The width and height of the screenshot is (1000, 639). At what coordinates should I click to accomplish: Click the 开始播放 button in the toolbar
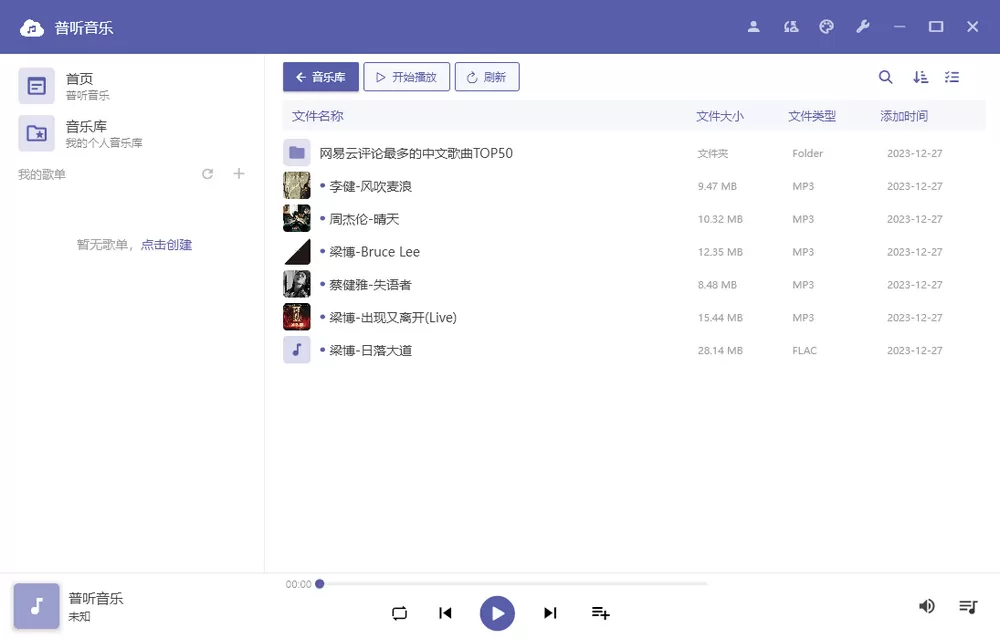(407, 76)
